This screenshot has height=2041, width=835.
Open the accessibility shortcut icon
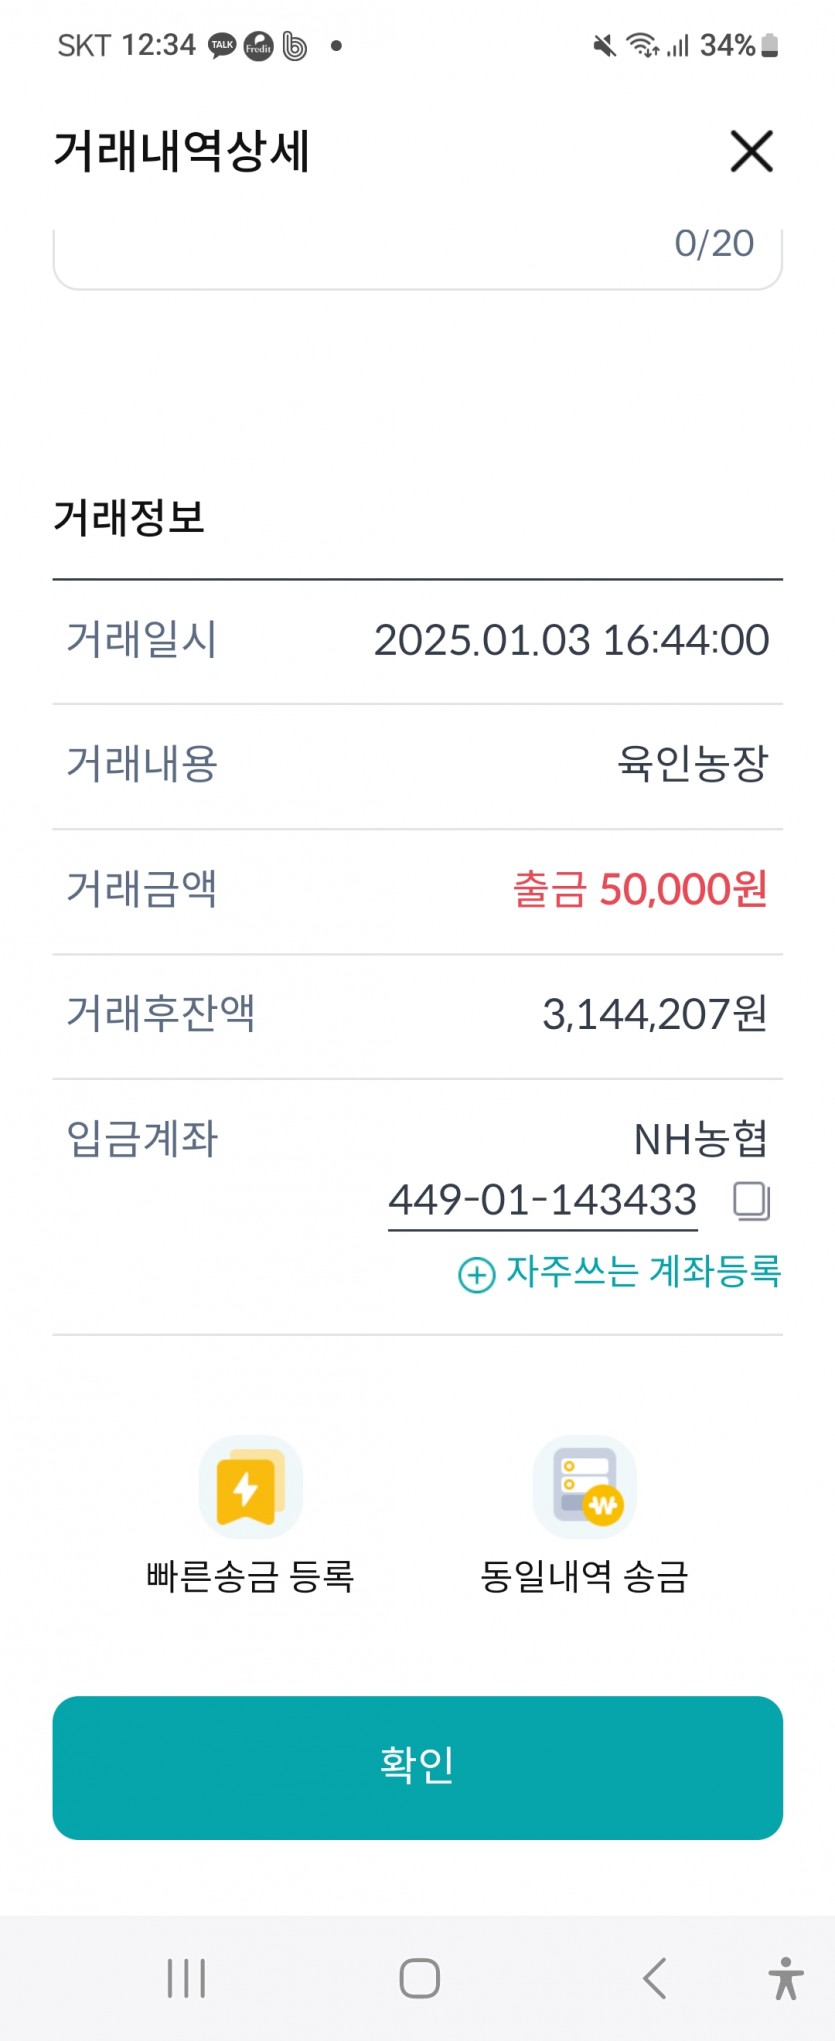786,1978
